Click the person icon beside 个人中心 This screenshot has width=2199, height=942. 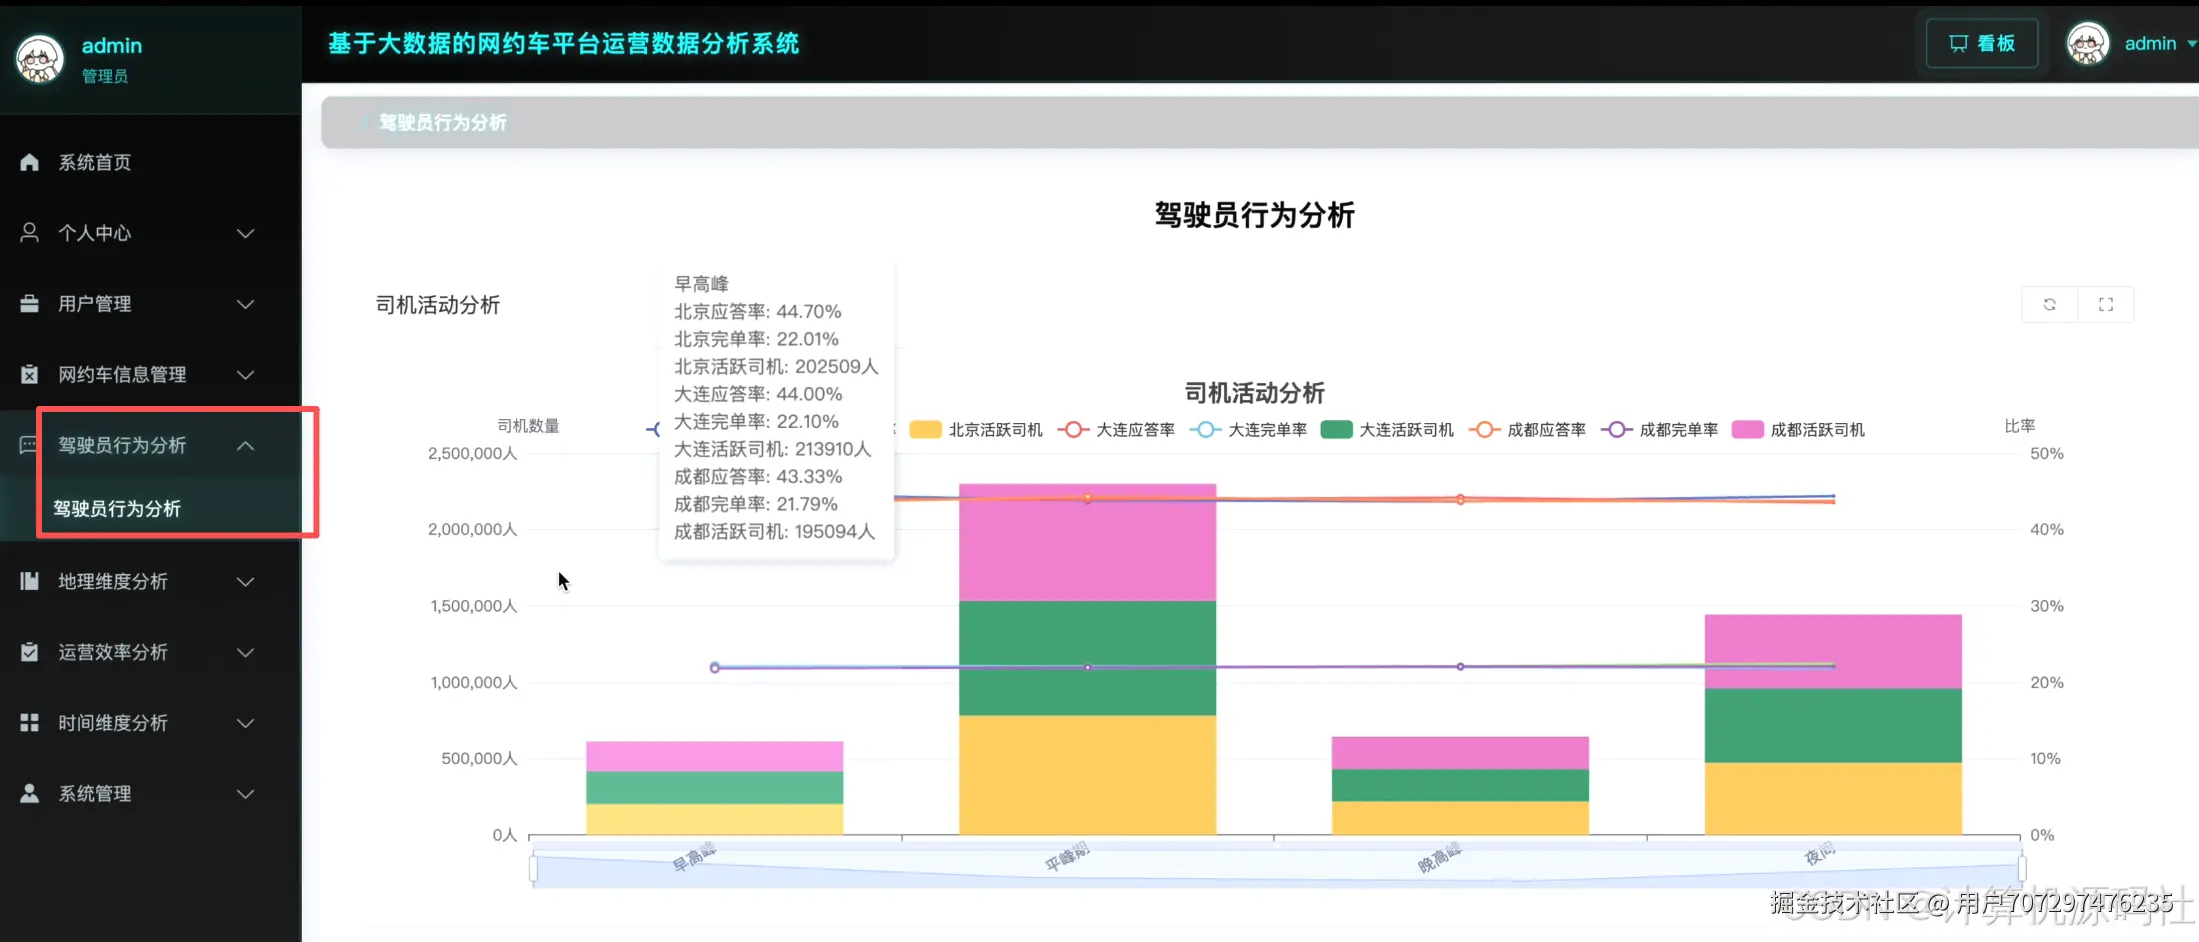coord(29,233)
